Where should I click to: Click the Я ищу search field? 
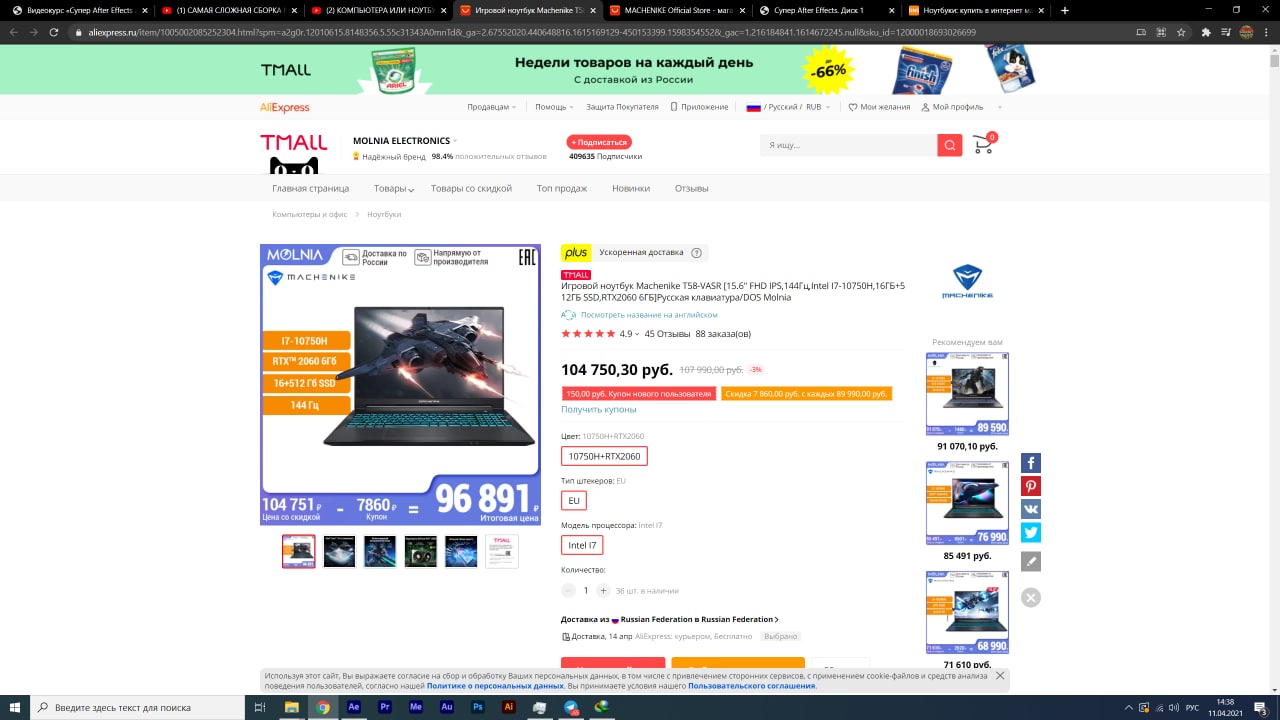849,146
